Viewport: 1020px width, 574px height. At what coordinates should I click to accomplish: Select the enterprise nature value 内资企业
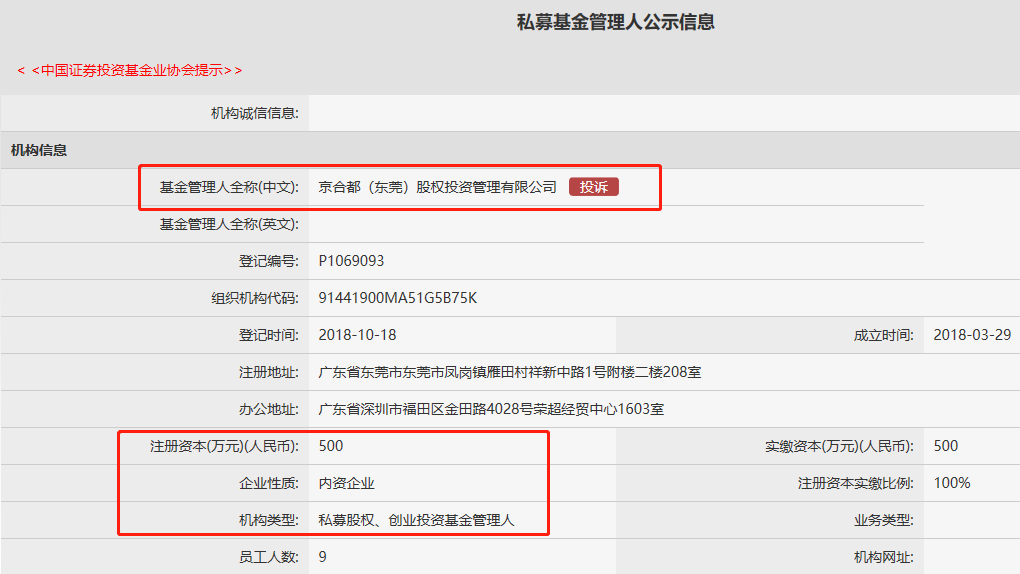[346, 484]
